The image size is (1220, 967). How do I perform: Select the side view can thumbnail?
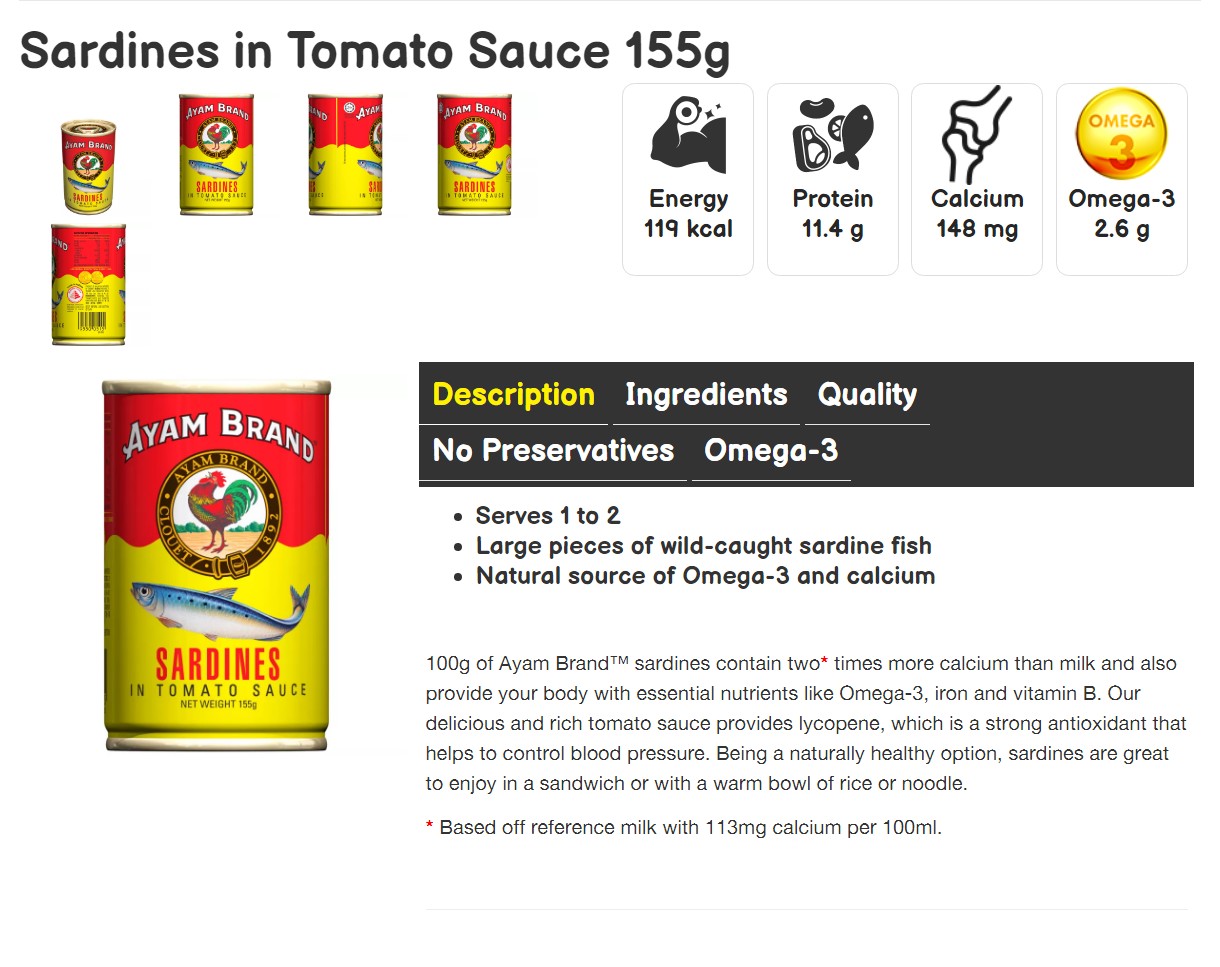pos(345,154)
